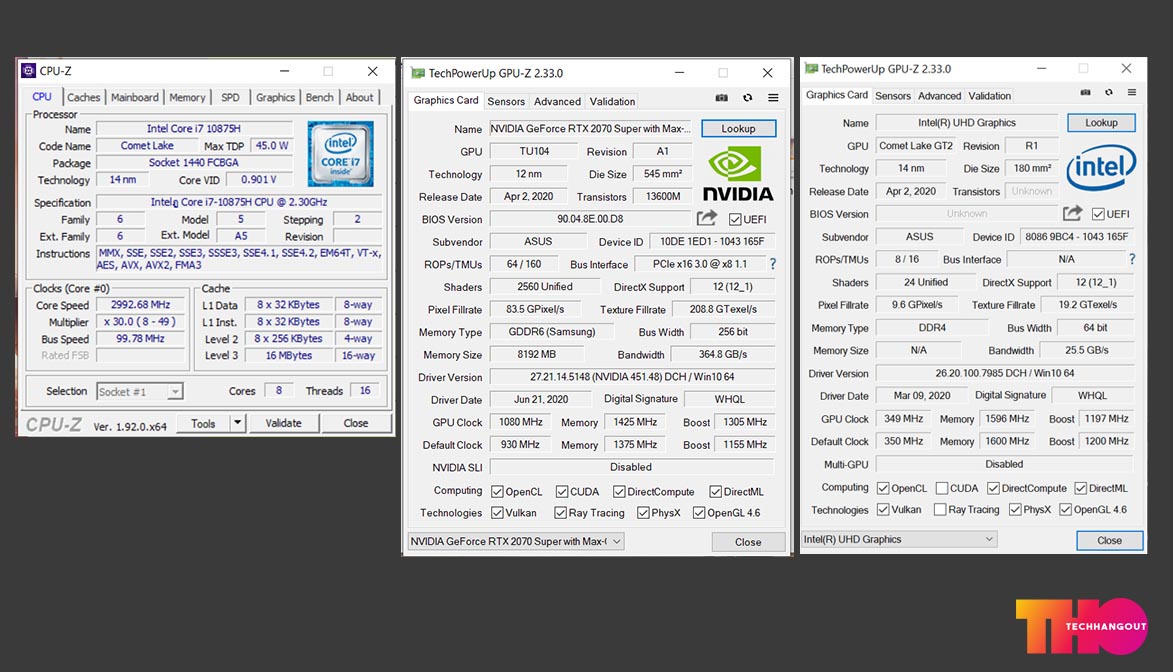Open the Intel(R) UHD Graphics GPU selector dropdown

point(899,539)
